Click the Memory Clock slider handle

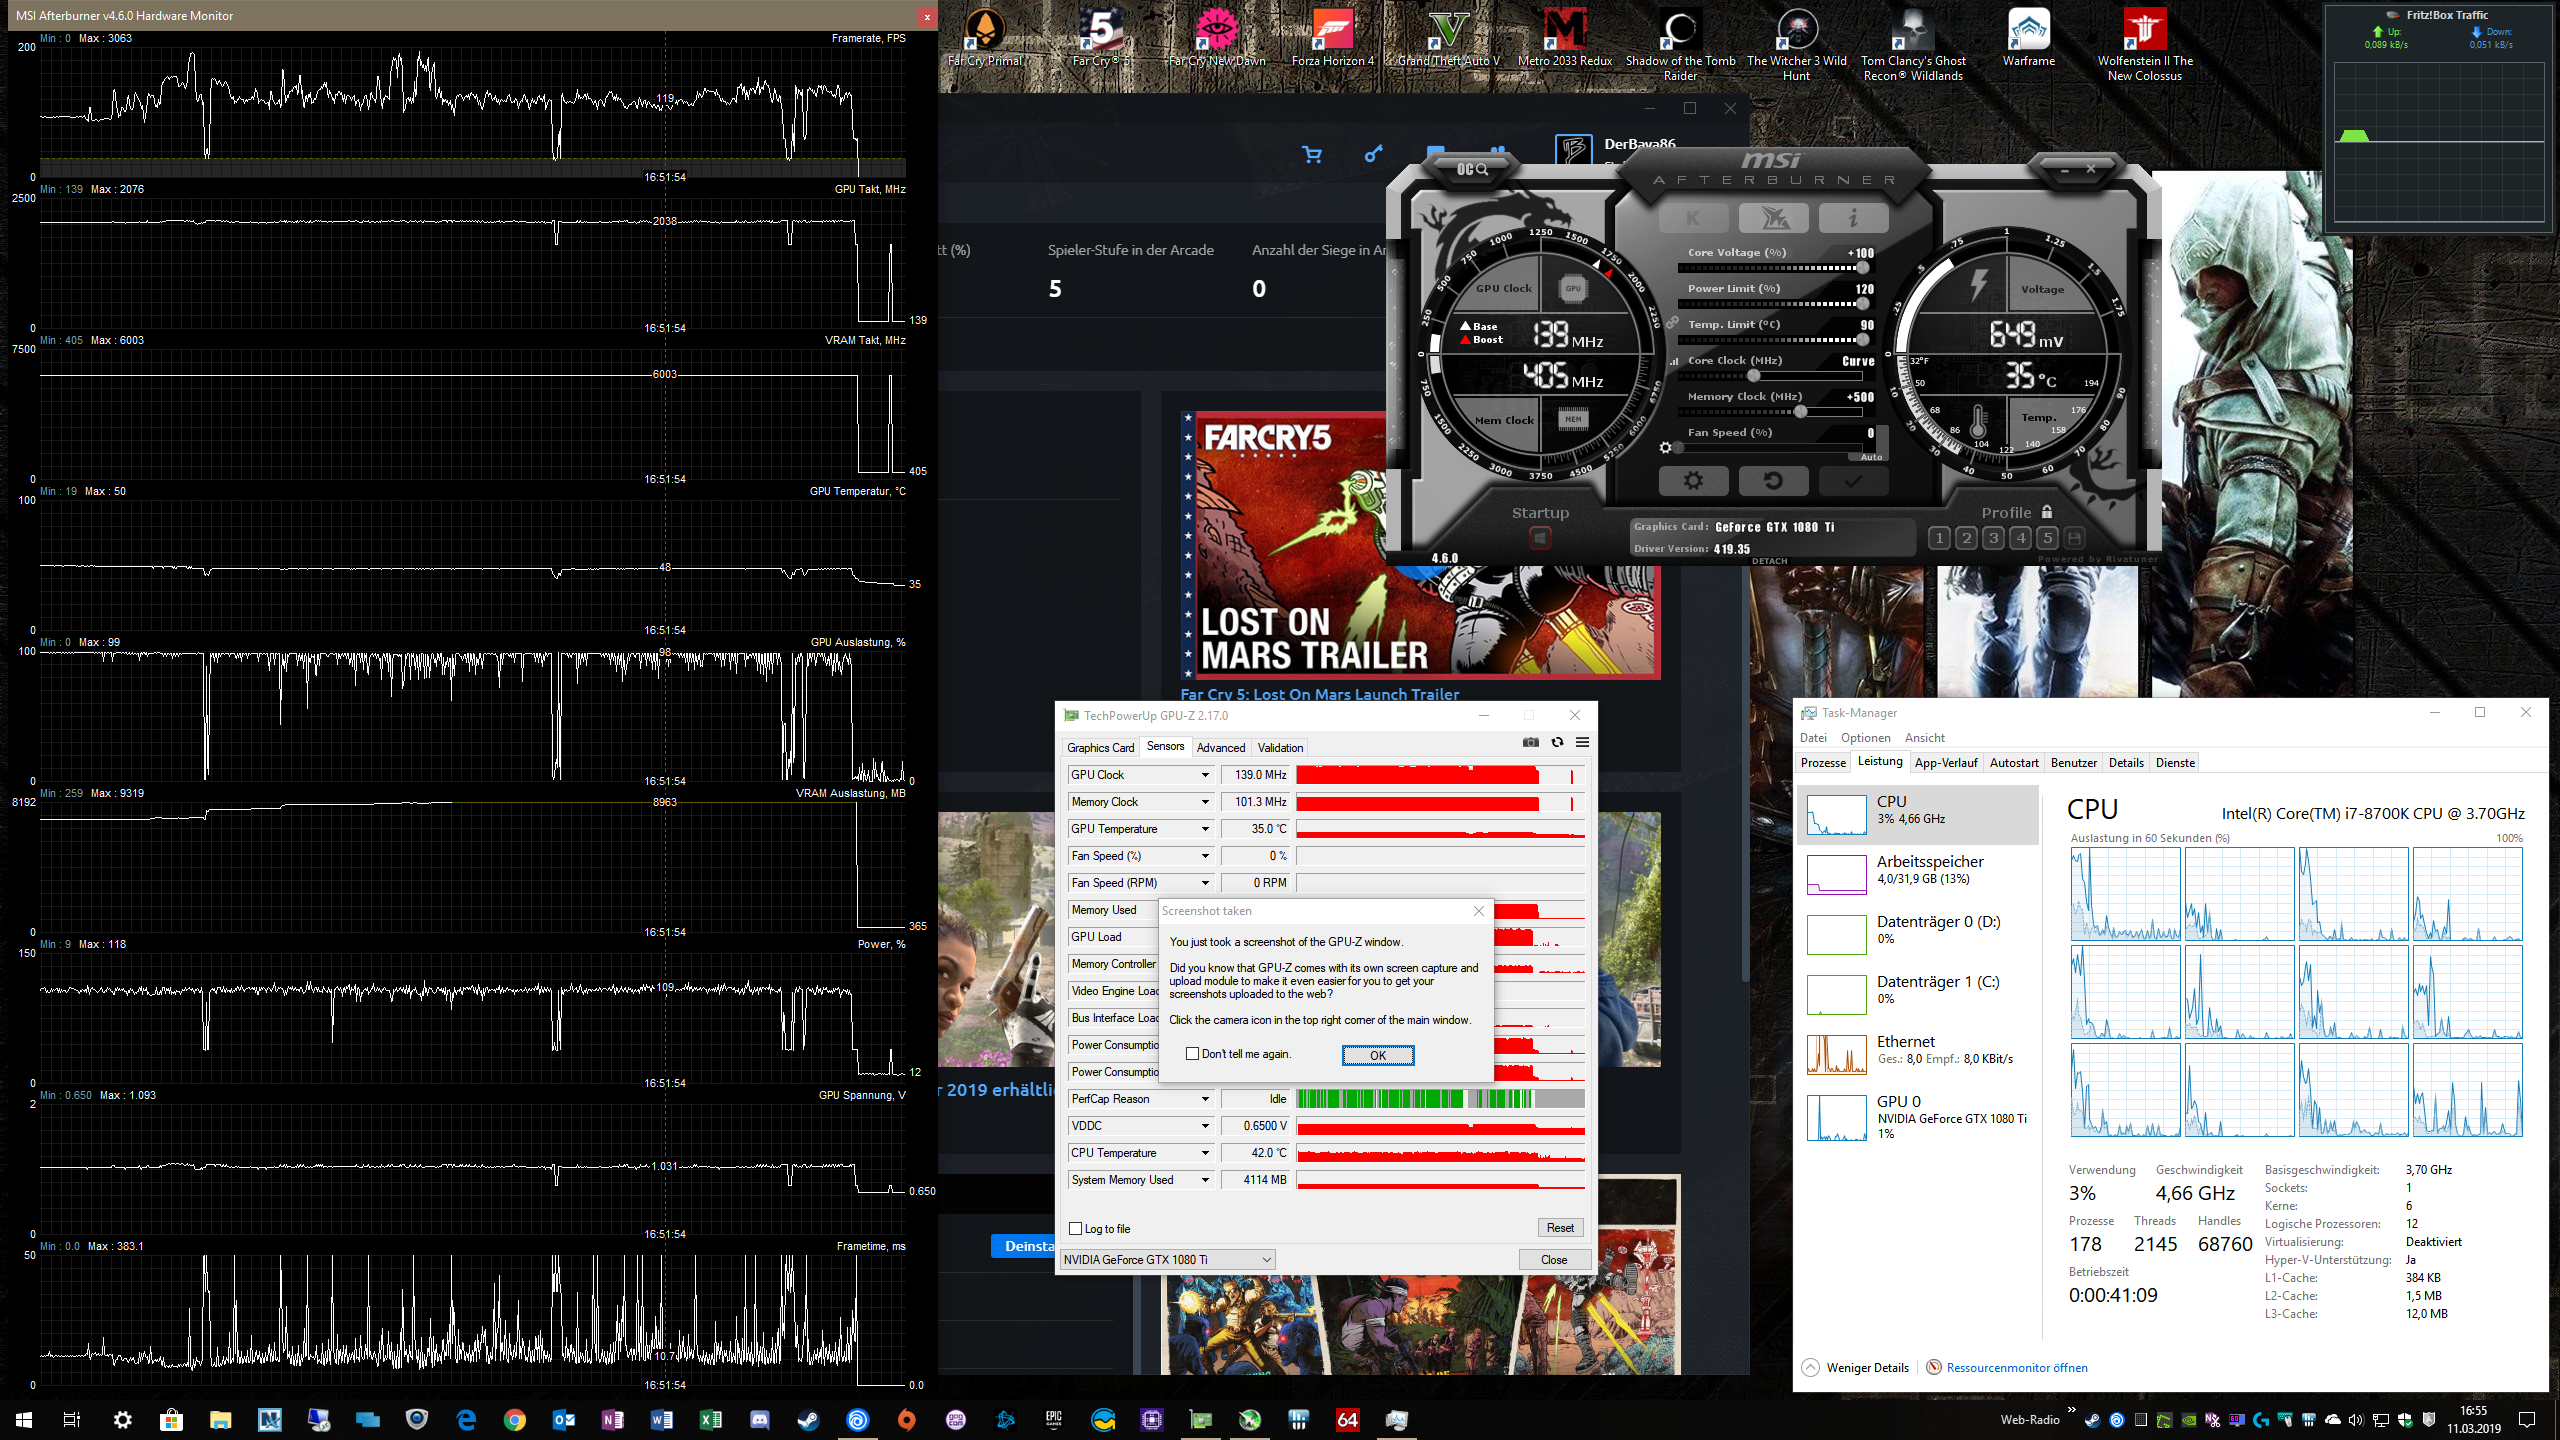click(x=1801, y=411)
